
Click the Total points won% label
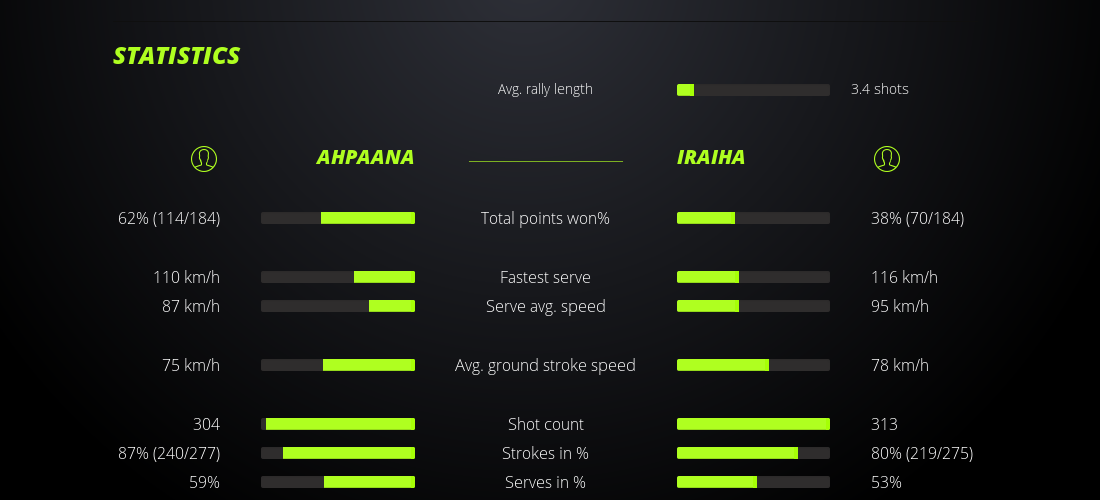point(545,218)
